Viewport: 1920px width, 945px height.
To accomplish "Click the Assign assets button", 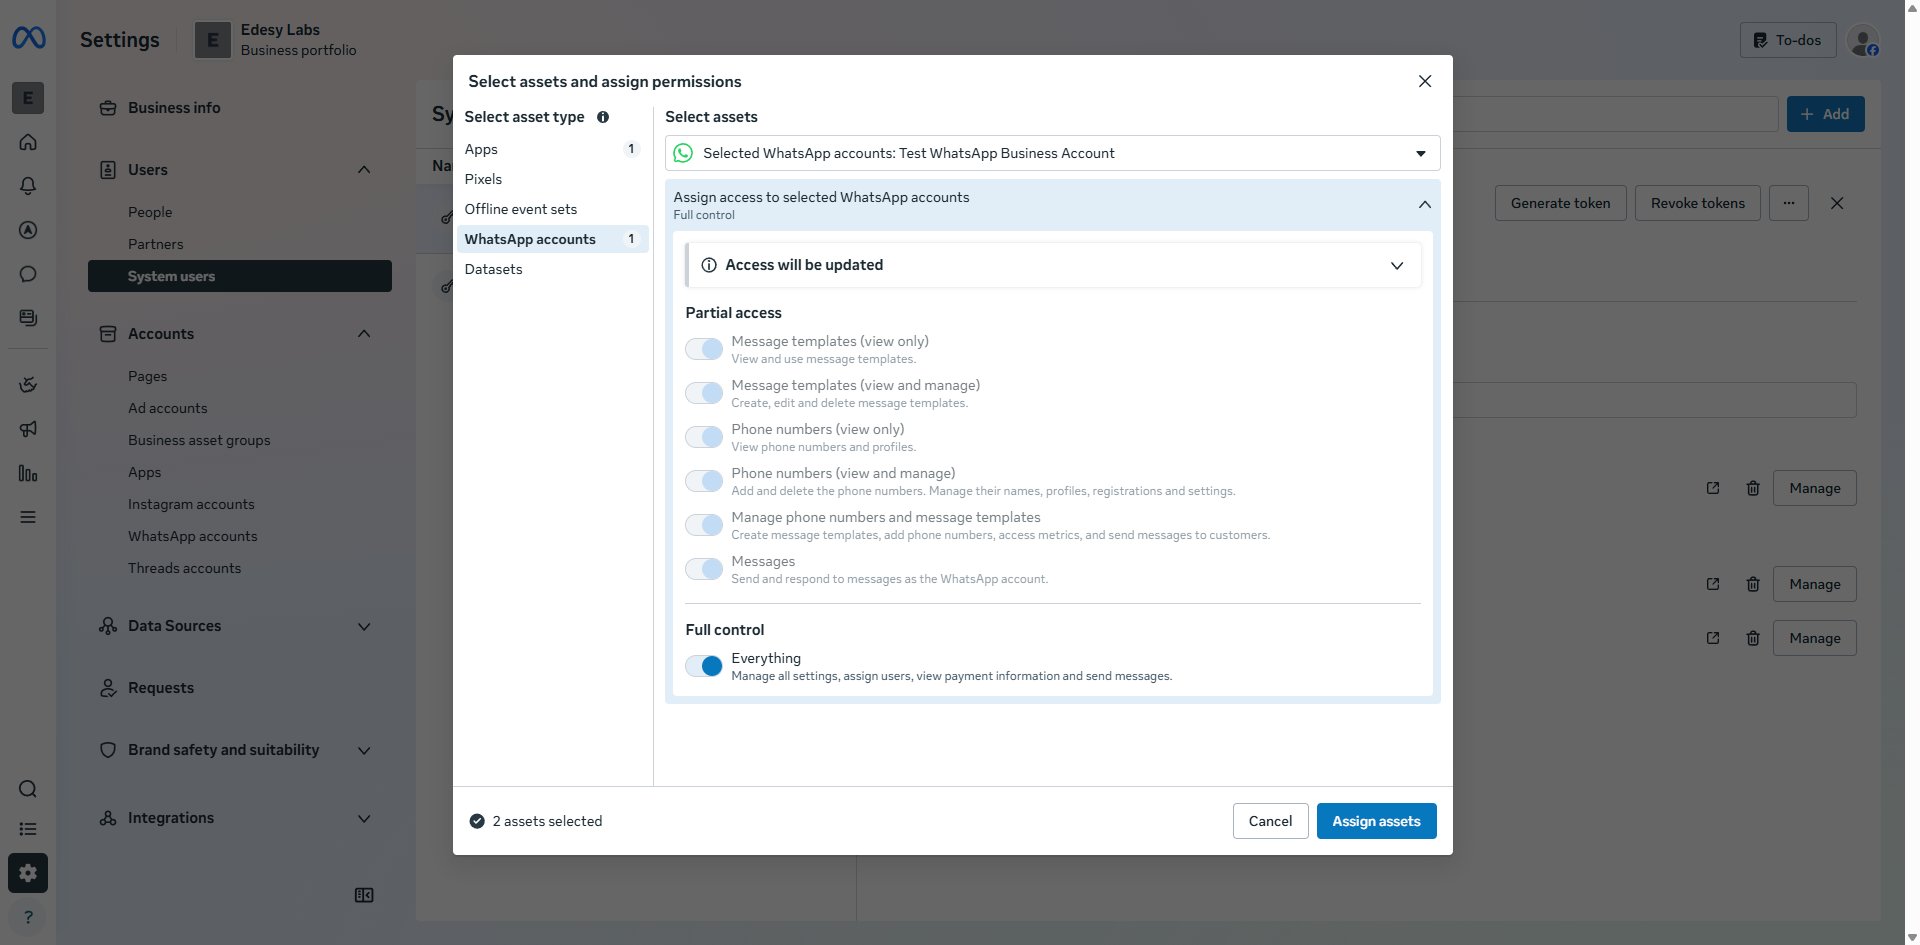I will (1376, 821).
